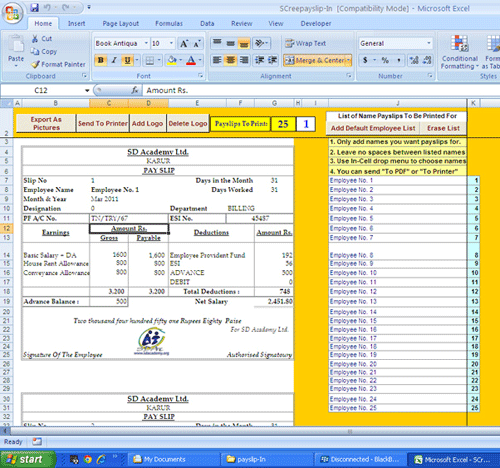Click Insert Function fx icon
The image size is (500, 468).
click(134, 90)
